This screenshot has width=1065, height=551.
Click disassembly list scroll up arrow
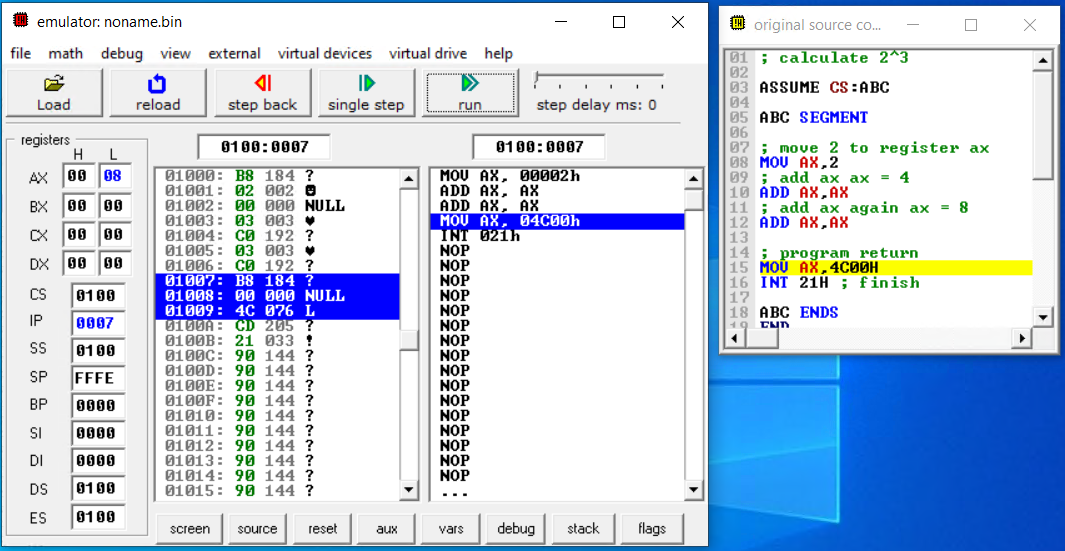693,179
